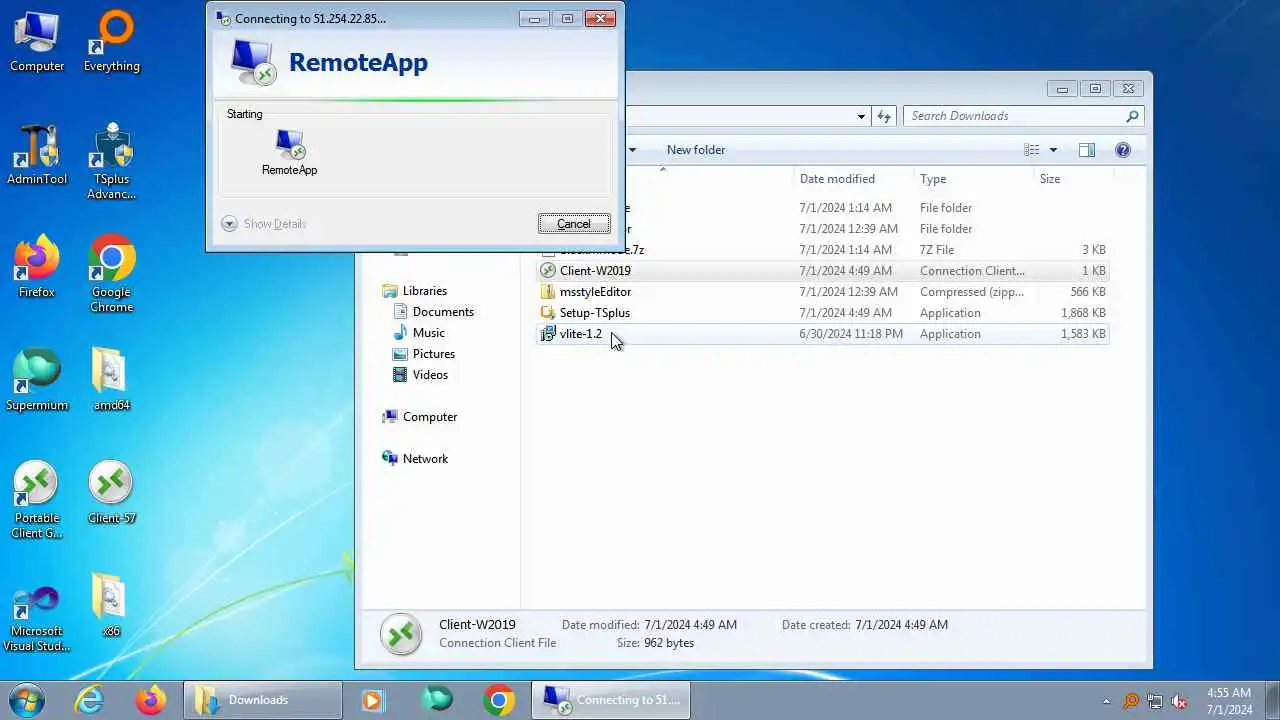
Task: Click the Everything search tray icon
Action: [x=1131, y=701]
